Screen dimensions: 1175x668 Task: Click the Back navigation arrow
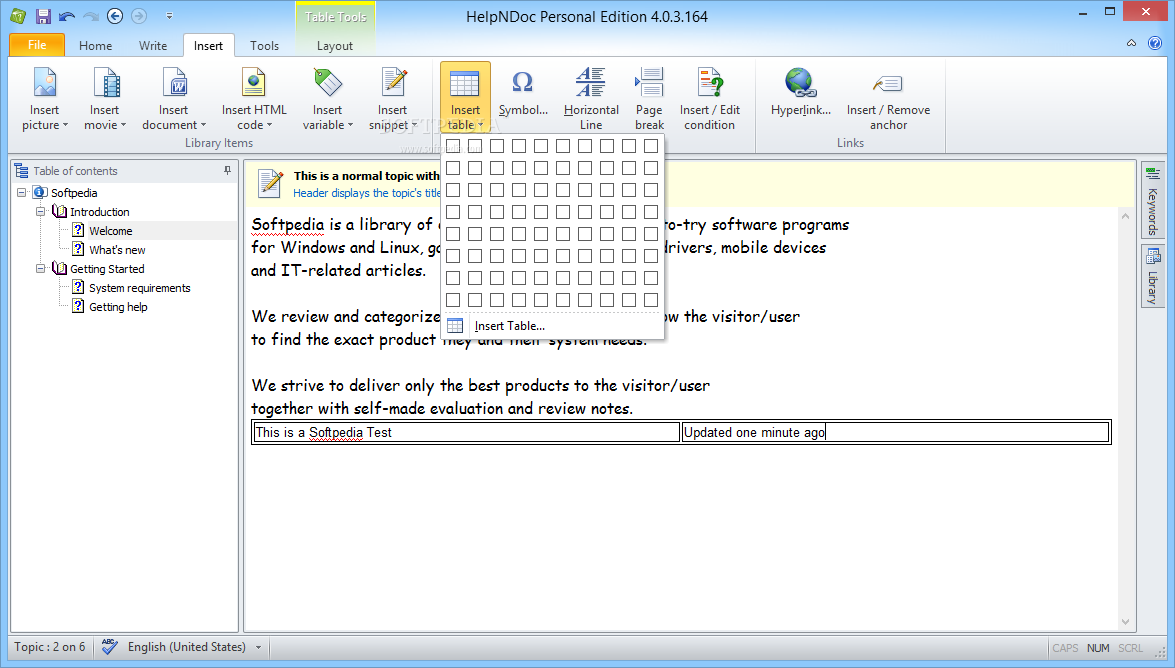(x=115, y=16)
